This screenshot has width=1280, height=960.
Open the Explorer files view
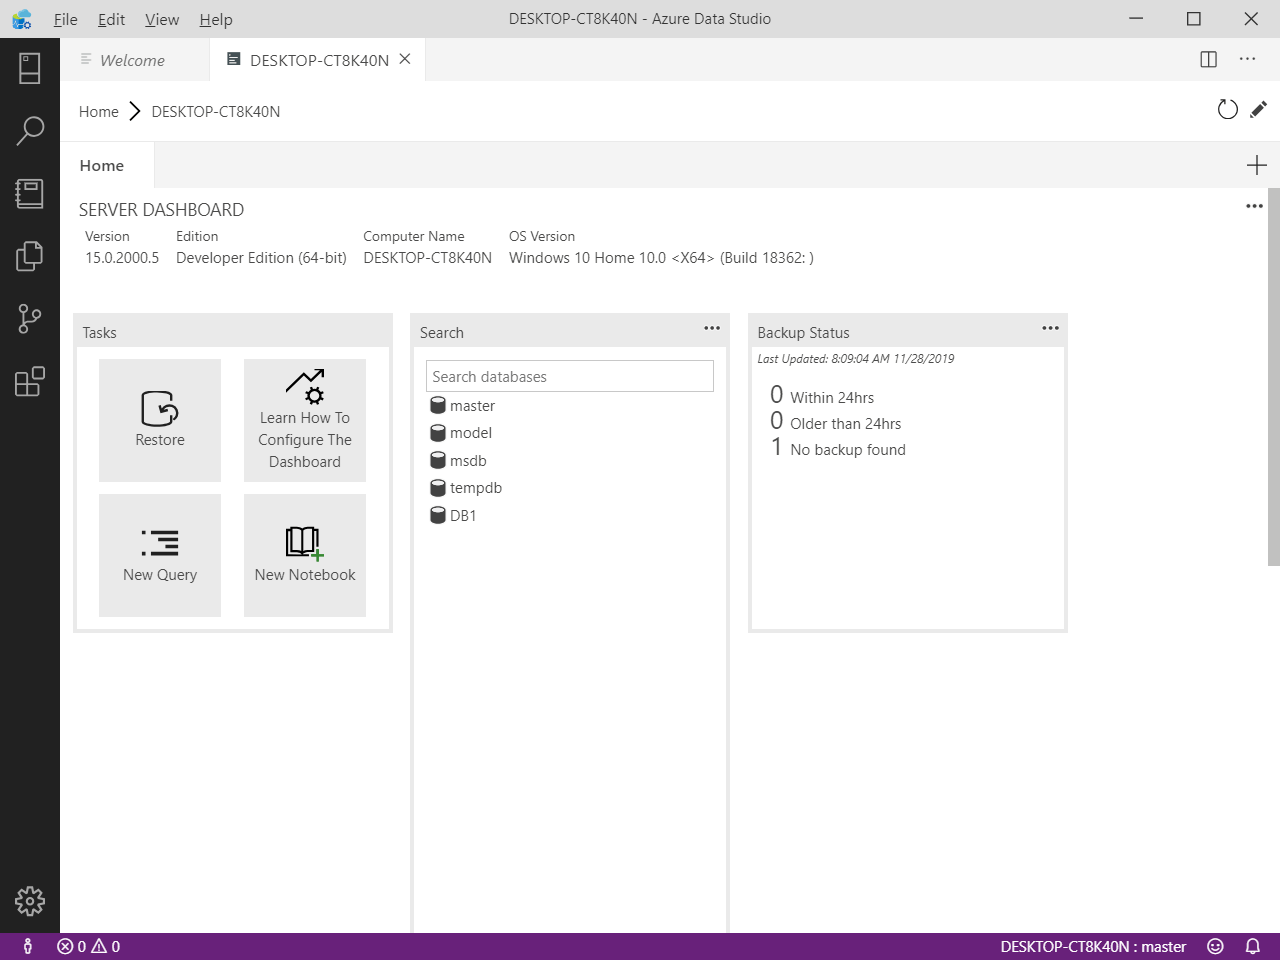(30, 256)
